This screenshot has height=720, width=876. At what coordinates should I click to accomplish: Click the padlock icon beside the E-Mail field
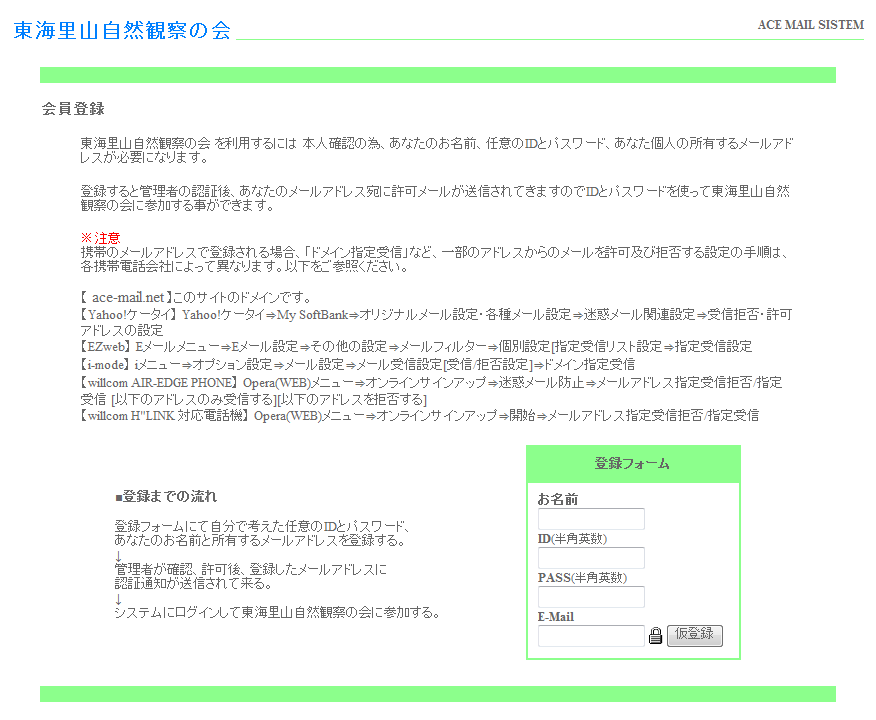pos(656,636)
